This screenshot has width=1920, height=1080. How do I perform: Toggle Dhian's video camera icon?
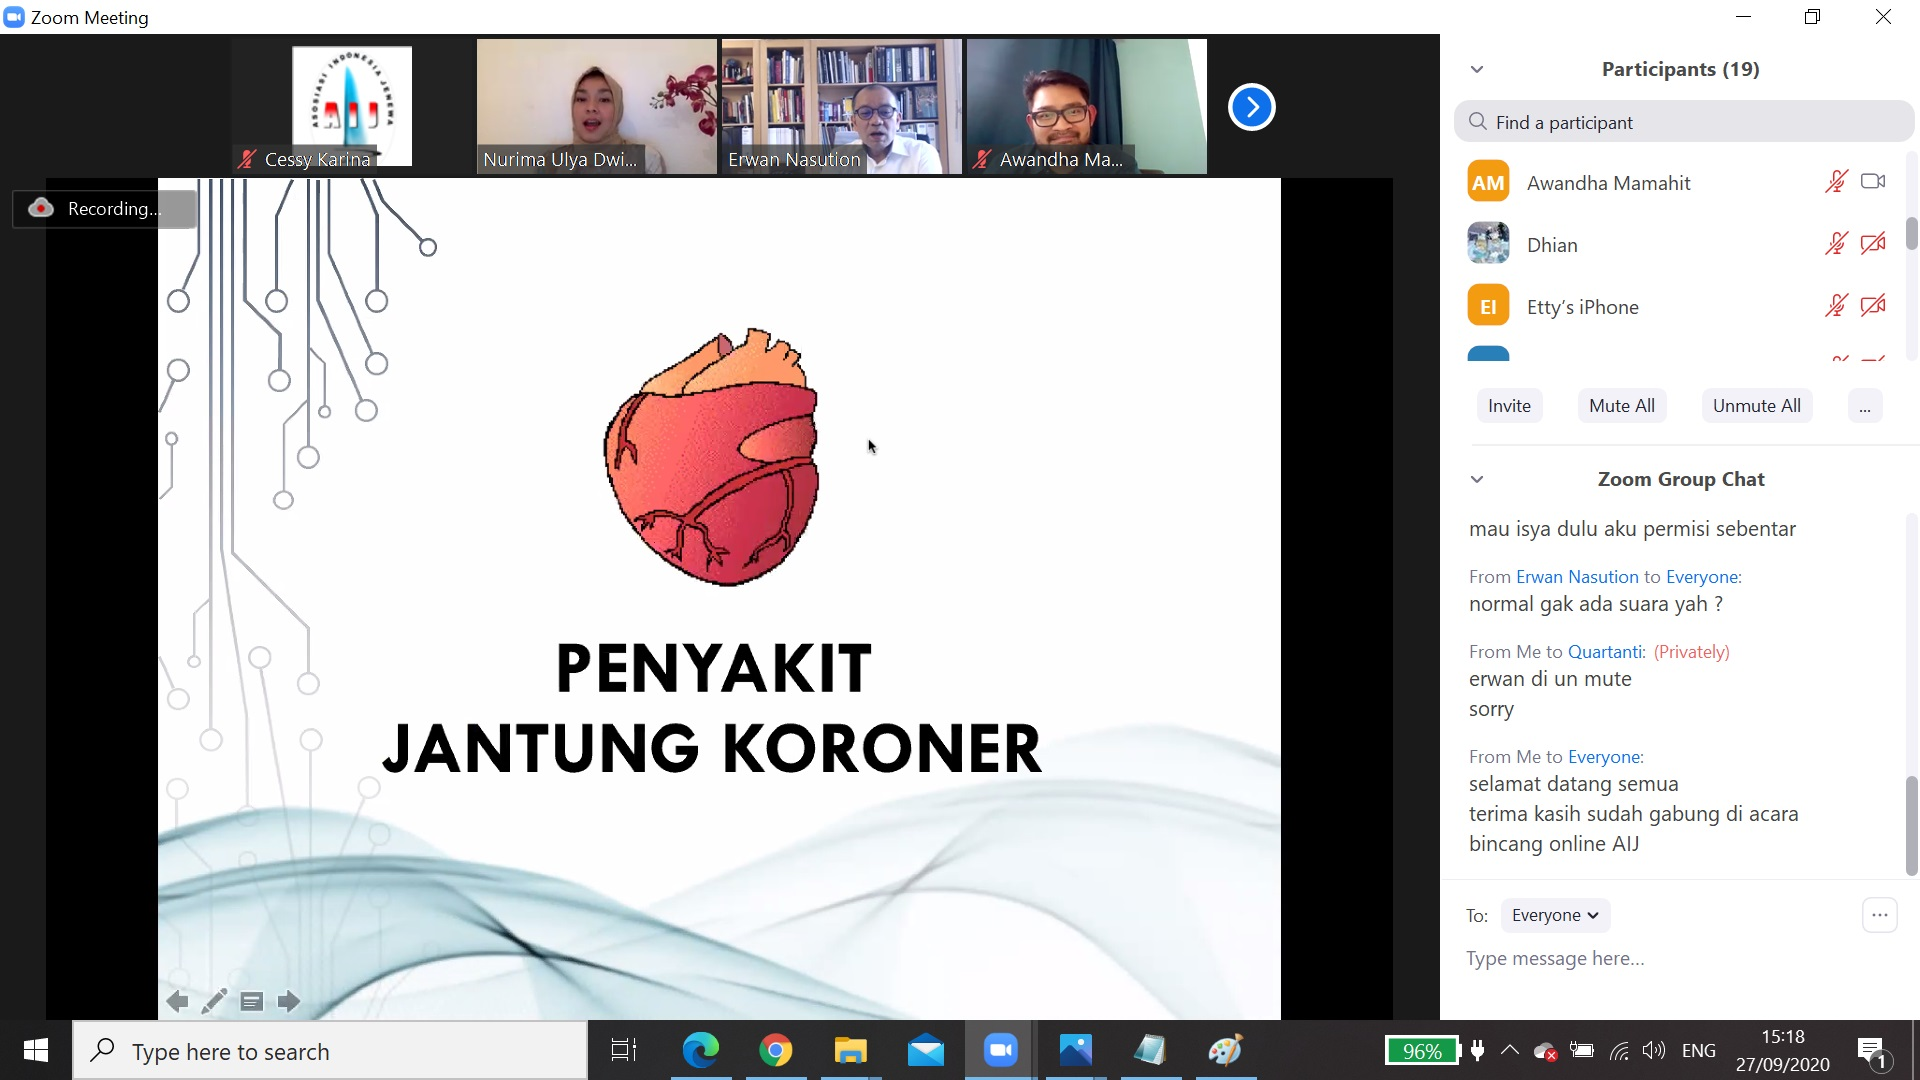(x=1873, y=244)
